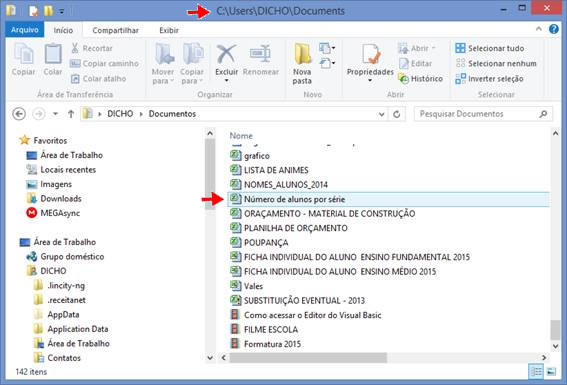Open the Copiar para dropdown
The height and width of the screenshot is (385, 567).
pos(192,64)
